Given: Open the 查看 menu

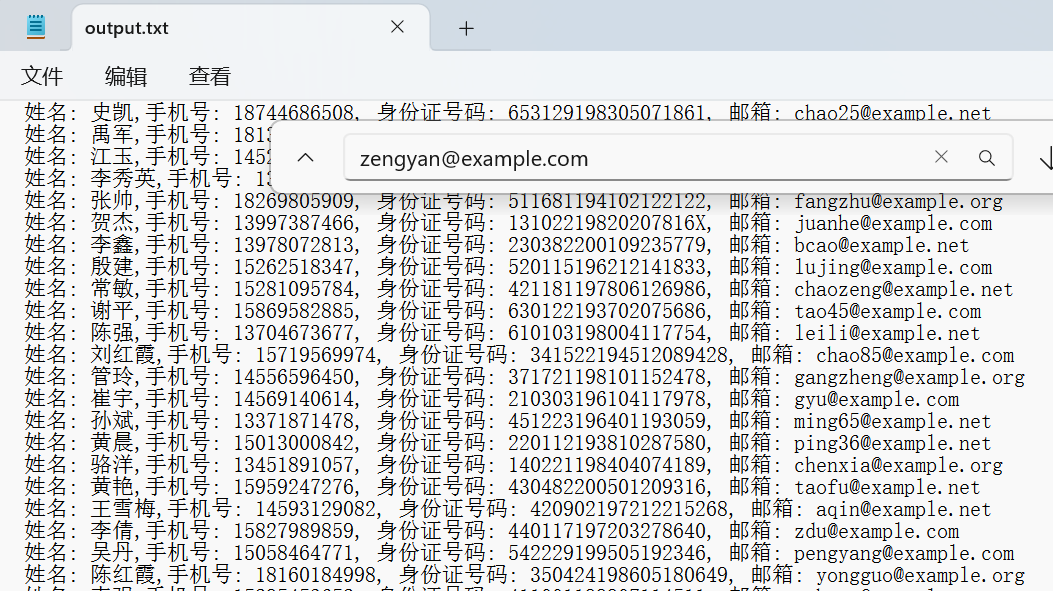Looking at the screenshot, I should point(210,76).
